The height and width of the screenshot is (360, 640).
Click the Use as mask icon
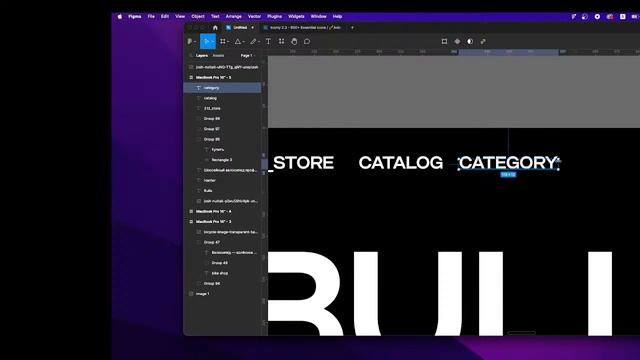click(x=470, y=41)
